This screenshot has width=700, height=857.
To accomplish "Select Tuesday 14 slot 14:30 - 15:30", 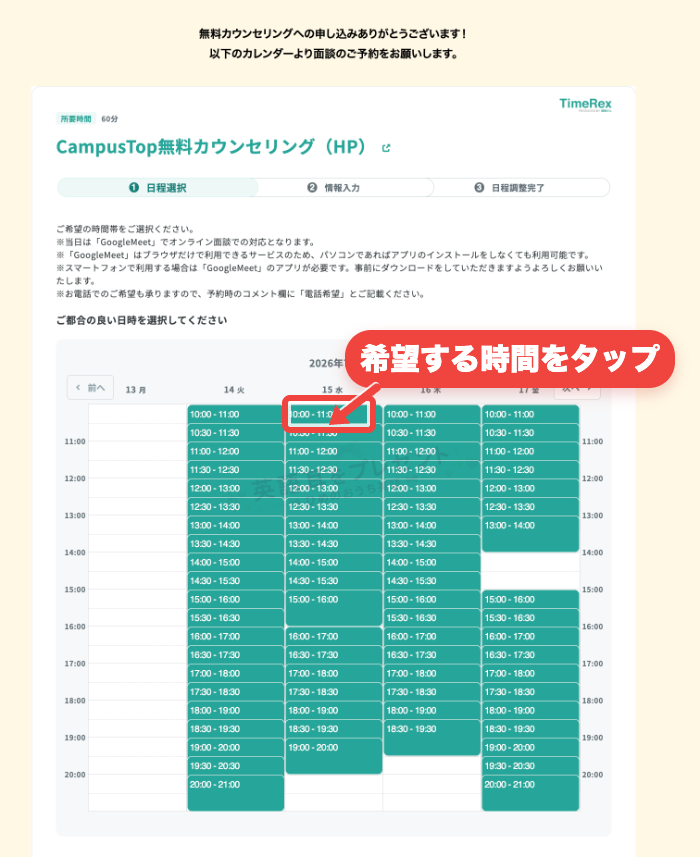I will pyautogui.click(x=236, y=581).
